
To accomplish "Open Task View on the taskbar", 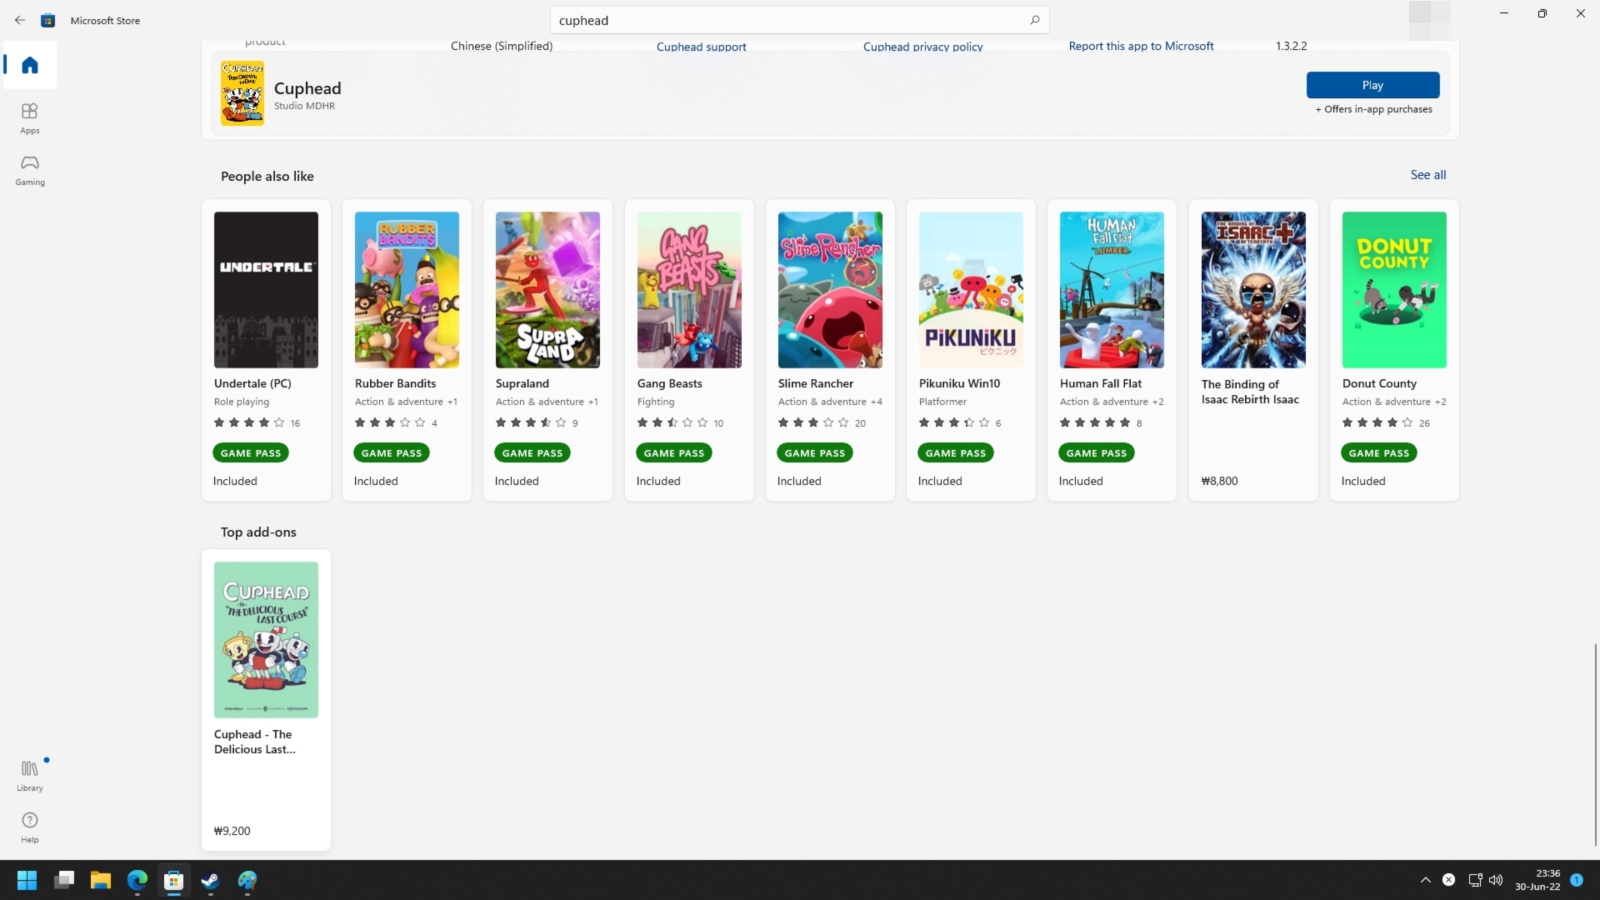I will point(64,880).
